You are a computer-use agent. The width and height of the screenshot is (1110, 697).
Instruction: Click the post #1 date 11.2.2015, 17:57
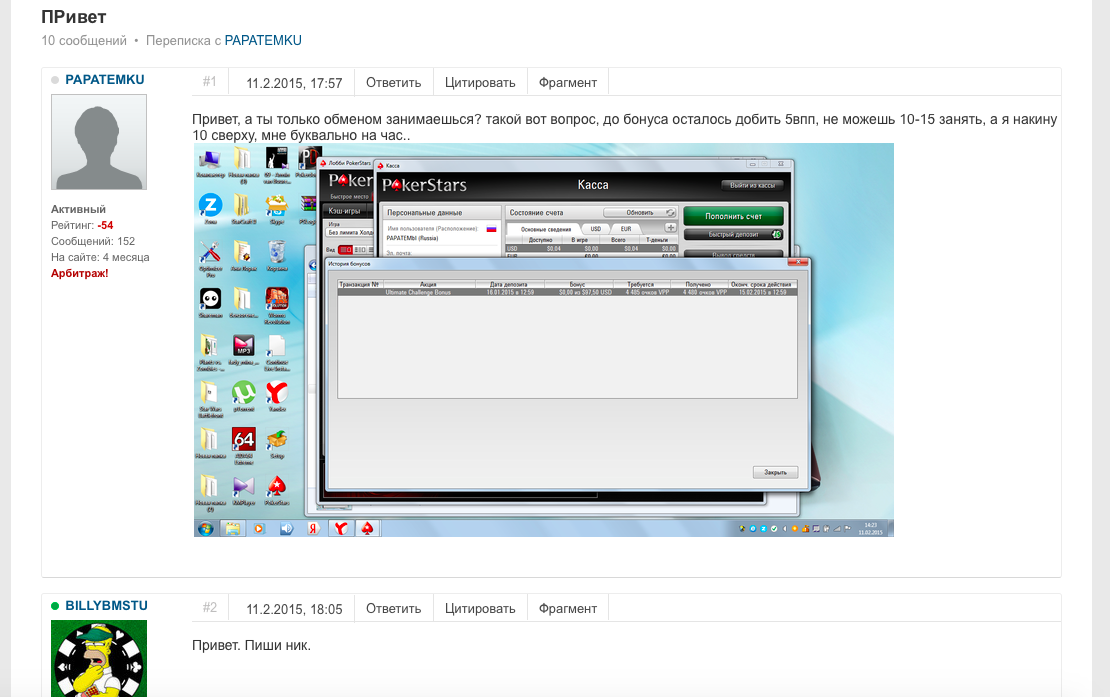294,83
